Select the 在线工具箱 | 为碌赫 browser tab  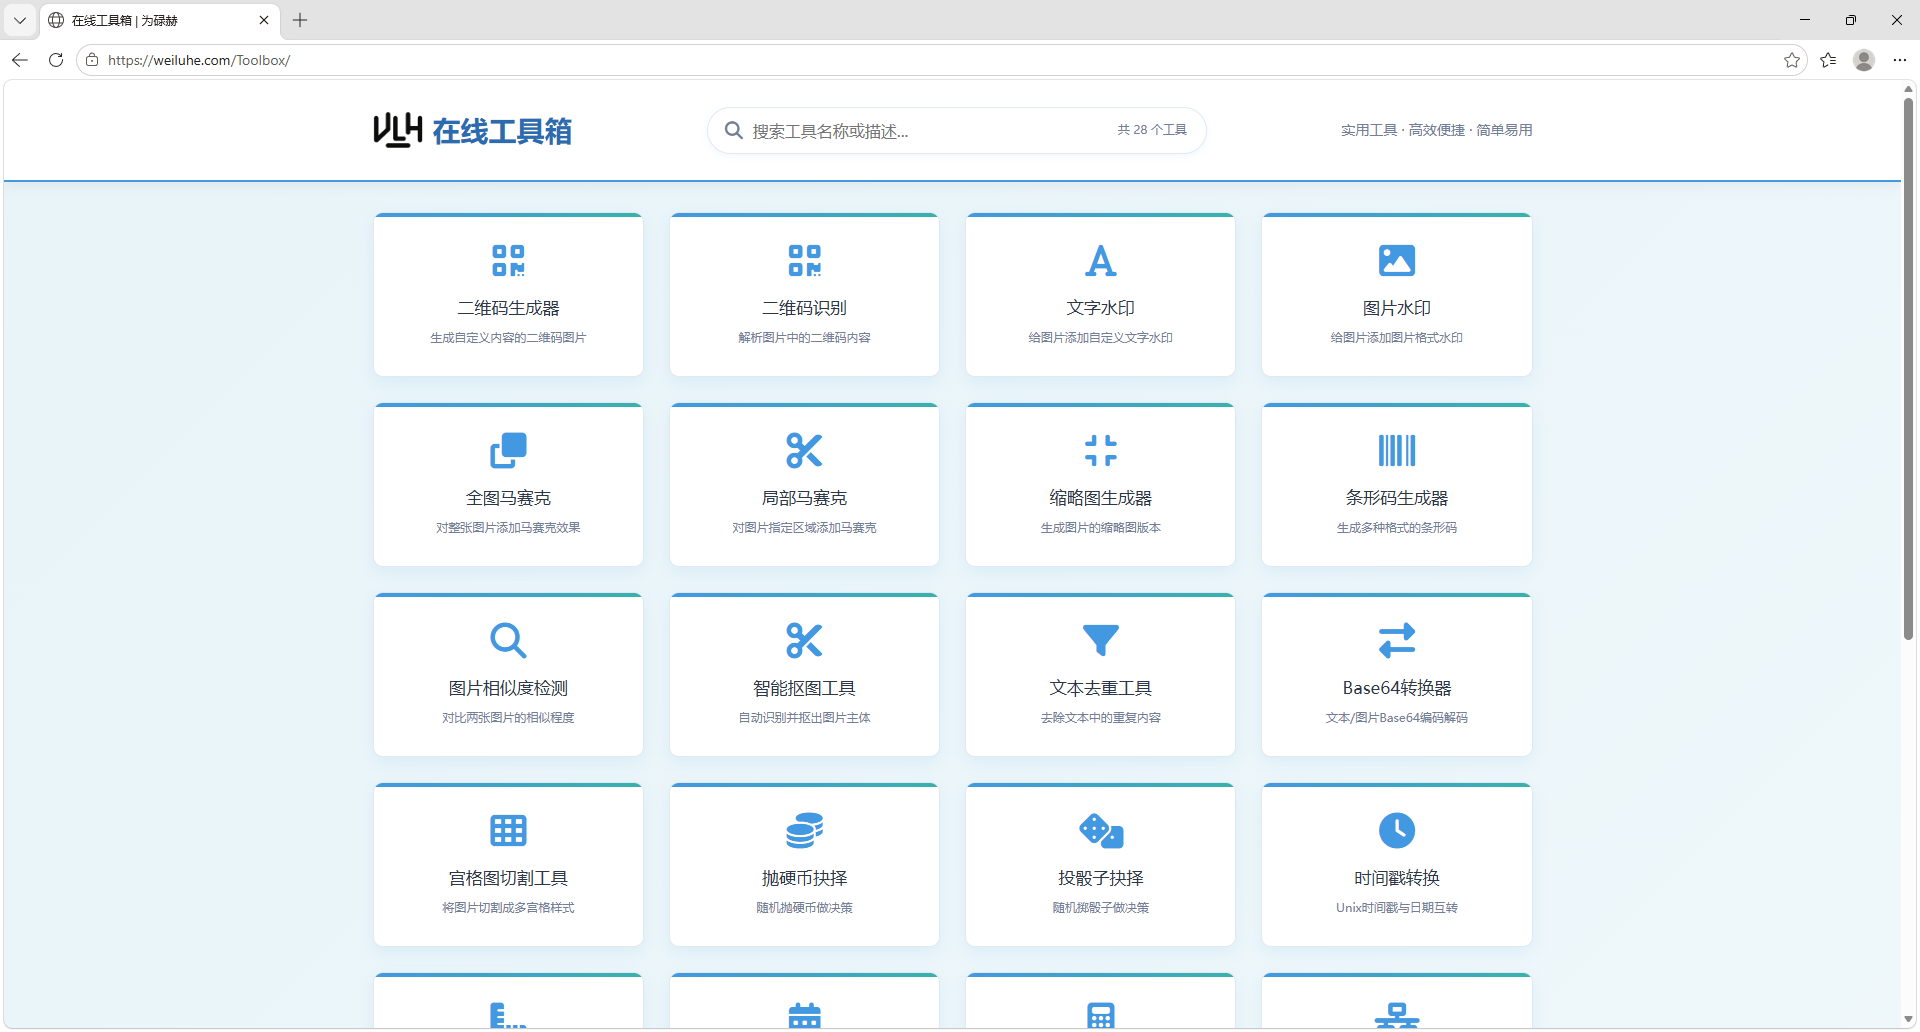158,20
